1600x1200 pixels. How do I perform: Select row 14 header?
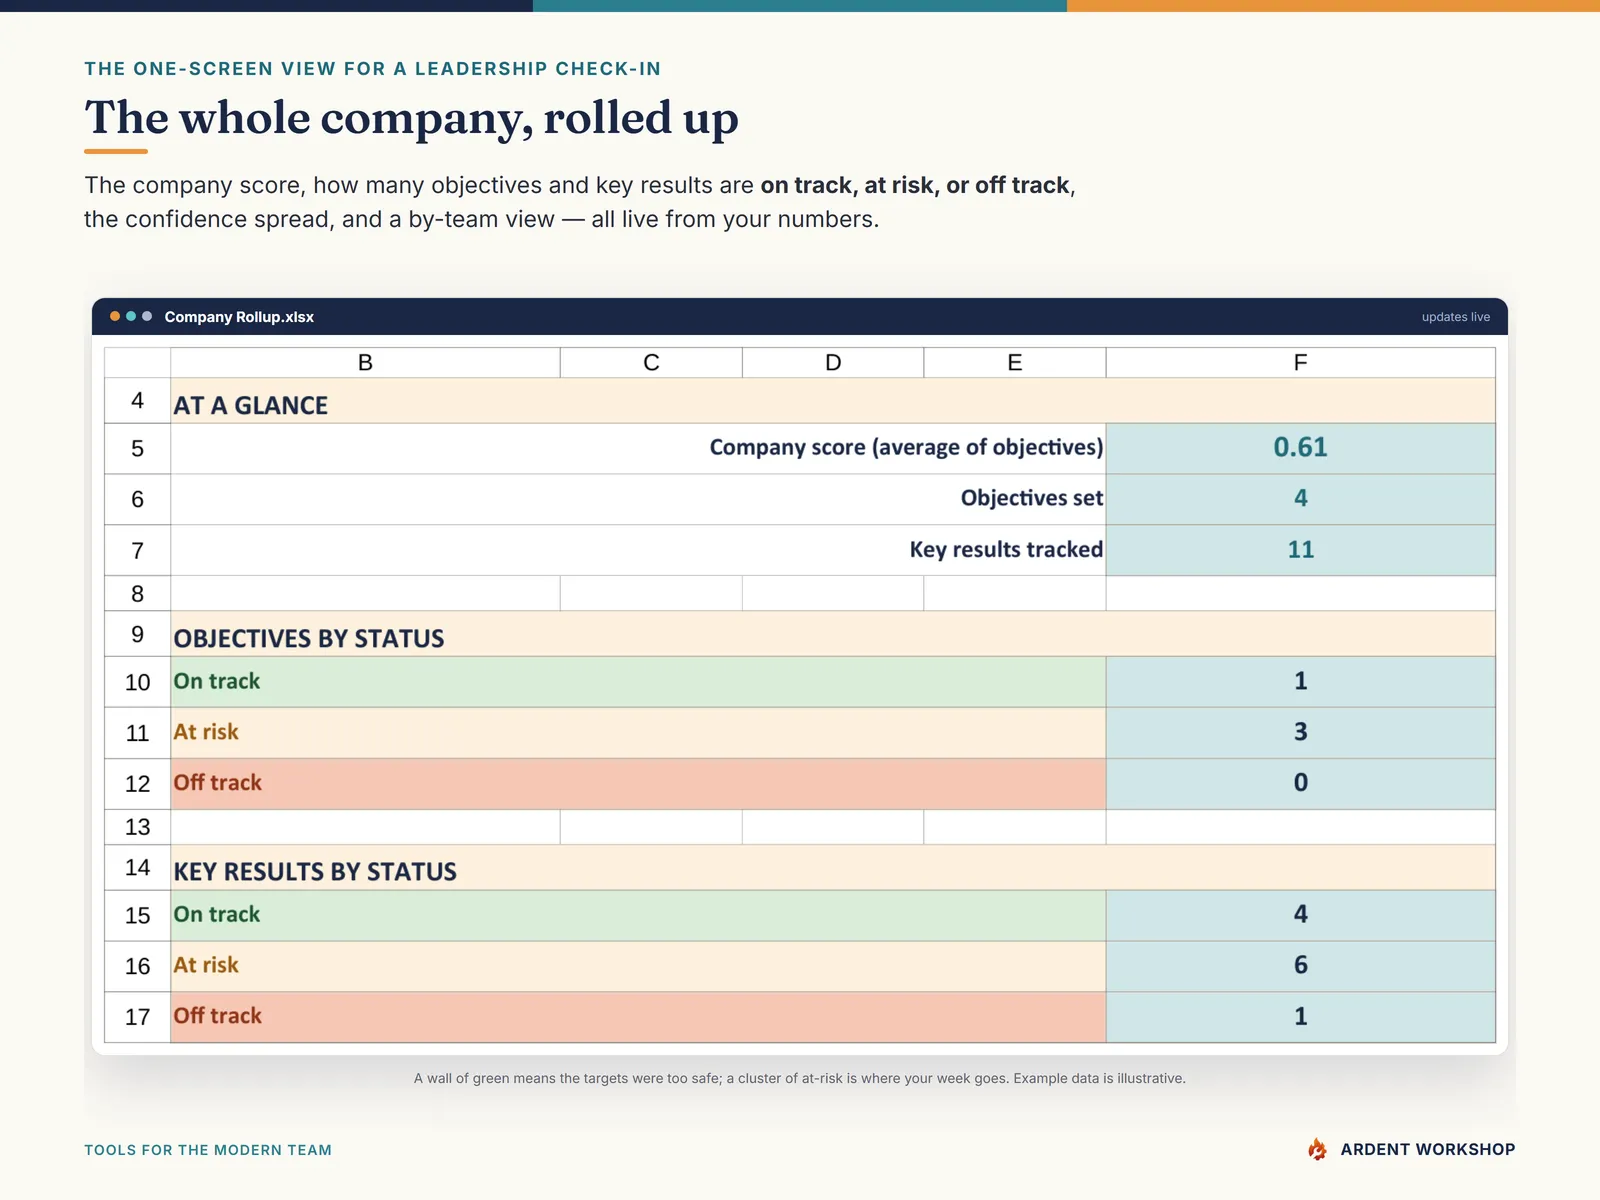pyautogui.click(x=138, y=867)
